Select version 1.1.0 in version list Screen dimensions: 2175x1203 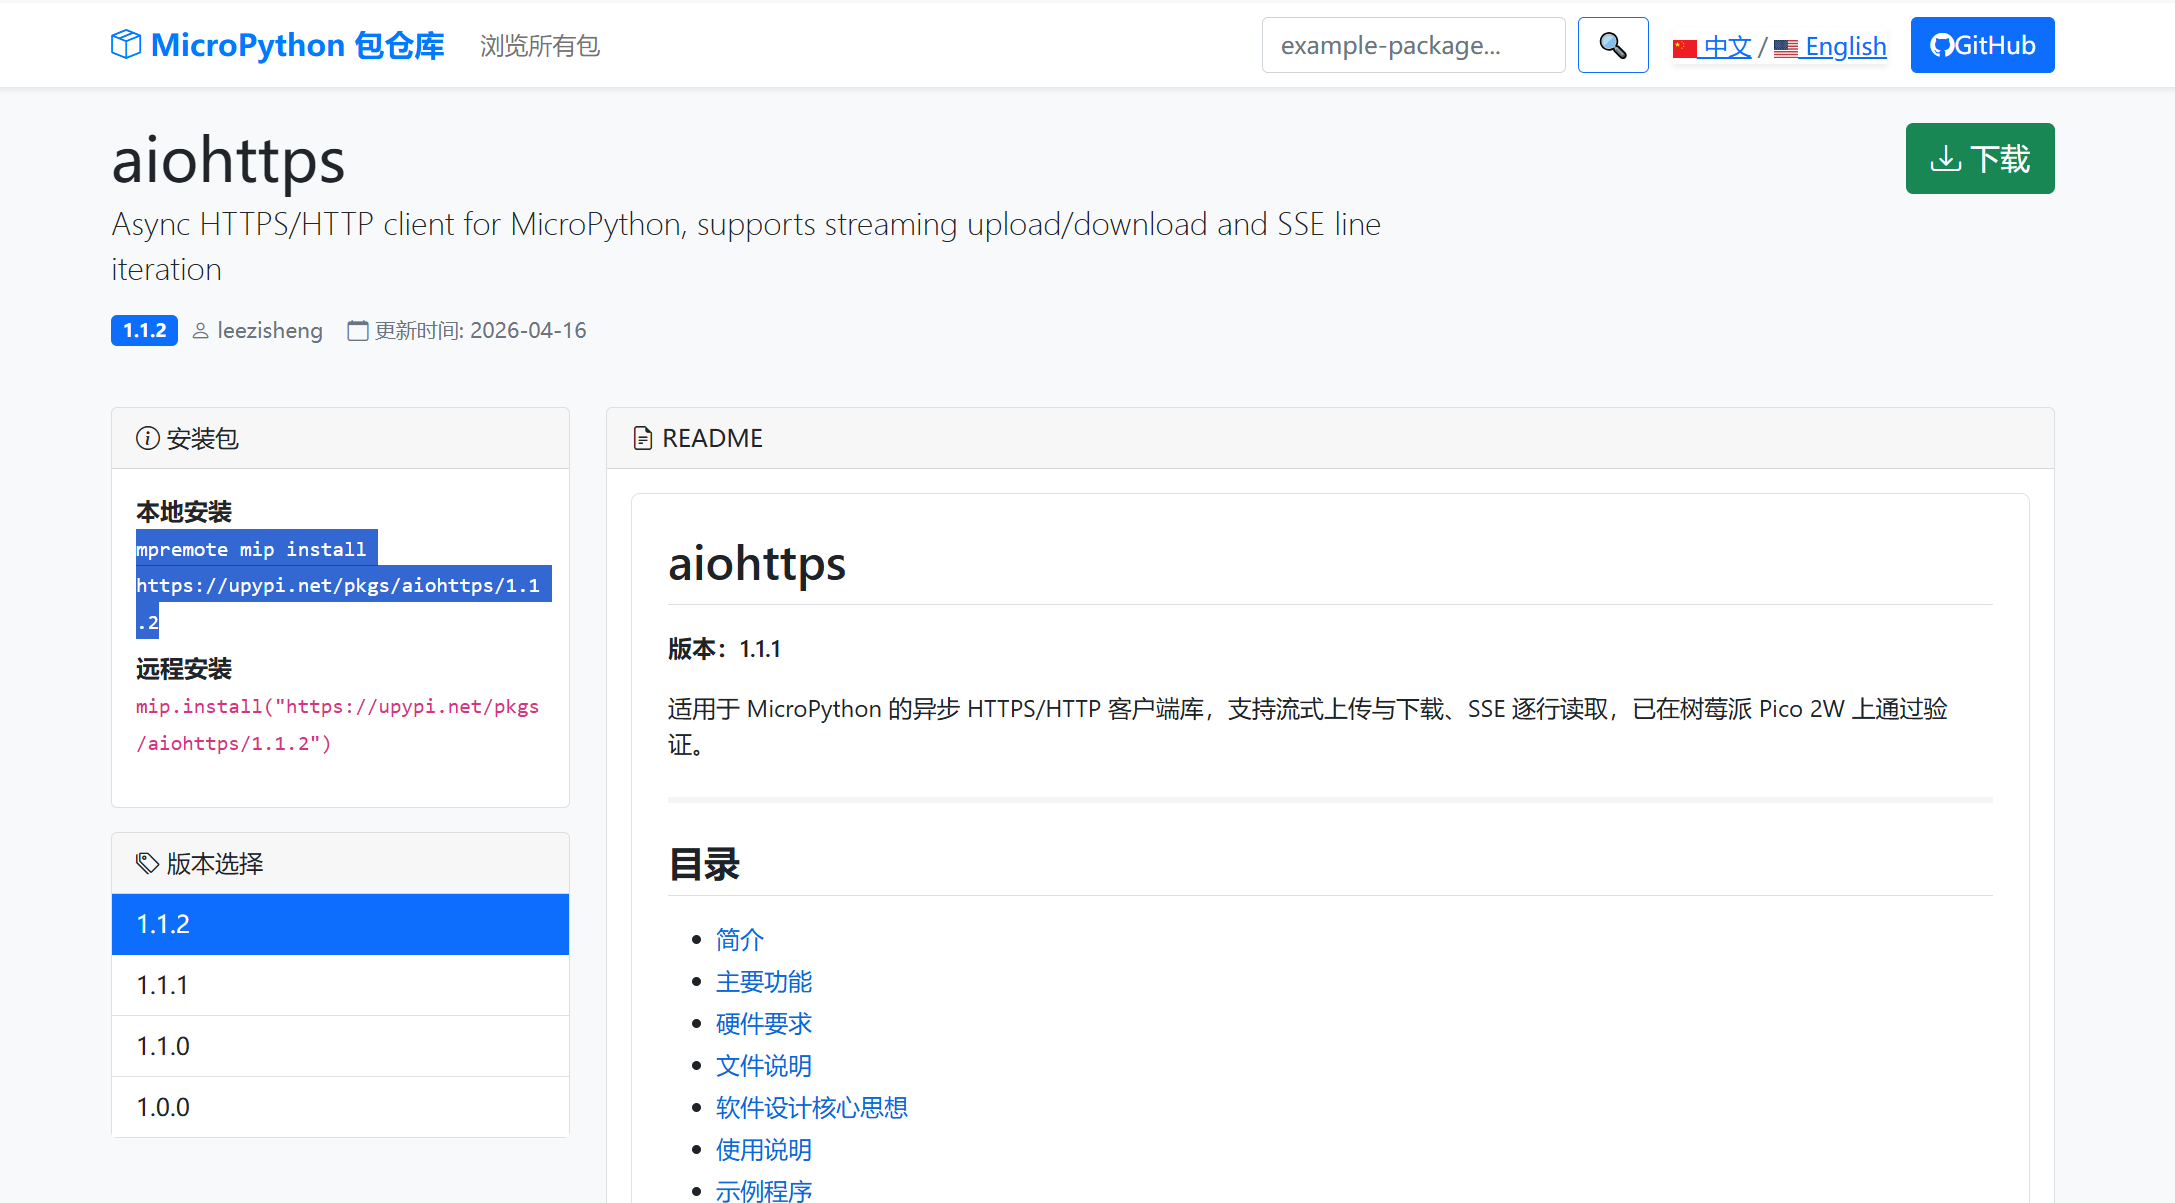(340, 1046)
